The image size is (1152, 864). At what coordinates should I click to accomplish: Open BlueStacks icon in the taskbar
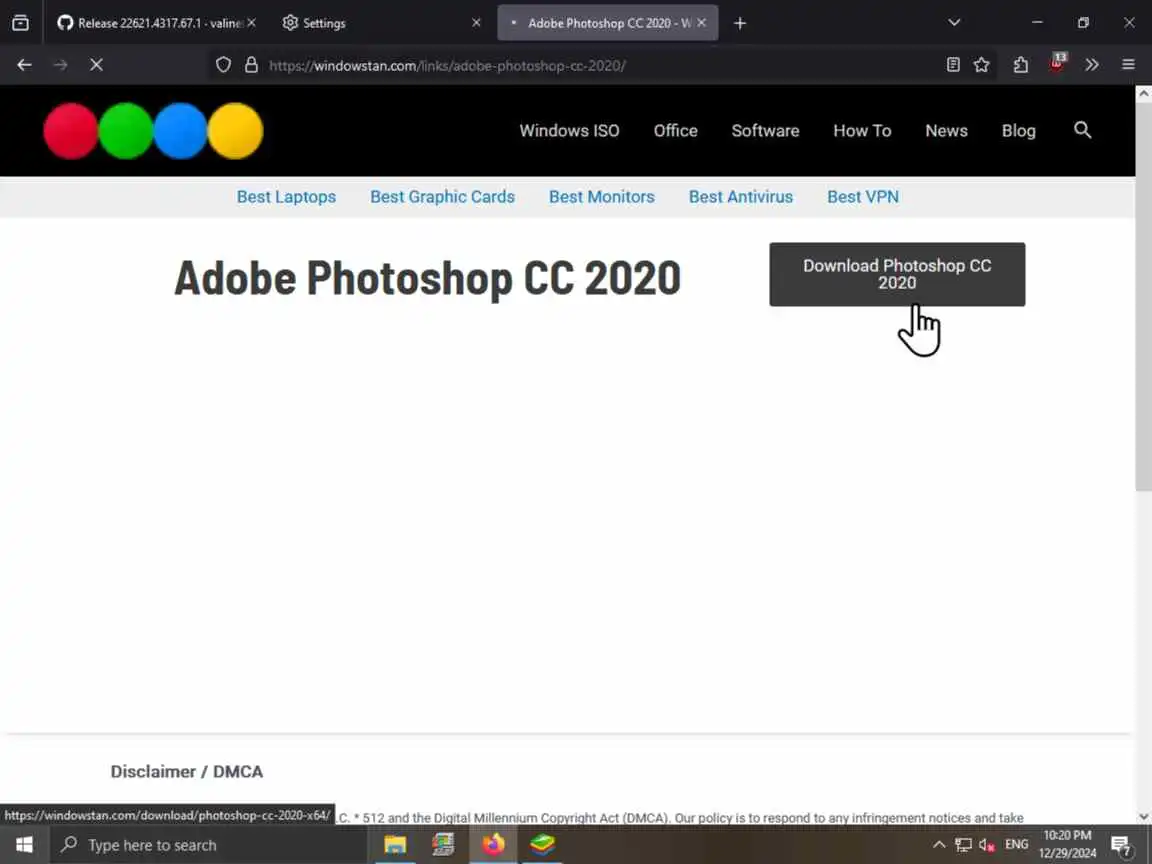542,845
